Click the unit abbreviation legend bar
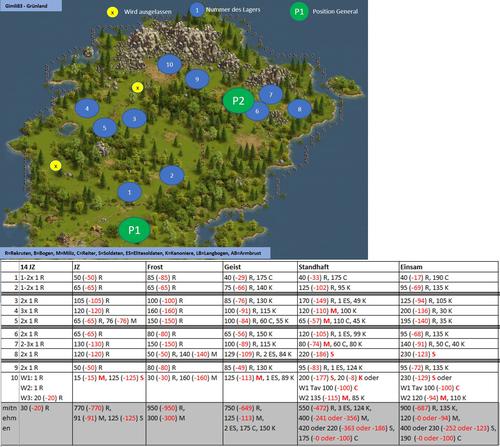 pyautogui.click(x=135, y=253)
